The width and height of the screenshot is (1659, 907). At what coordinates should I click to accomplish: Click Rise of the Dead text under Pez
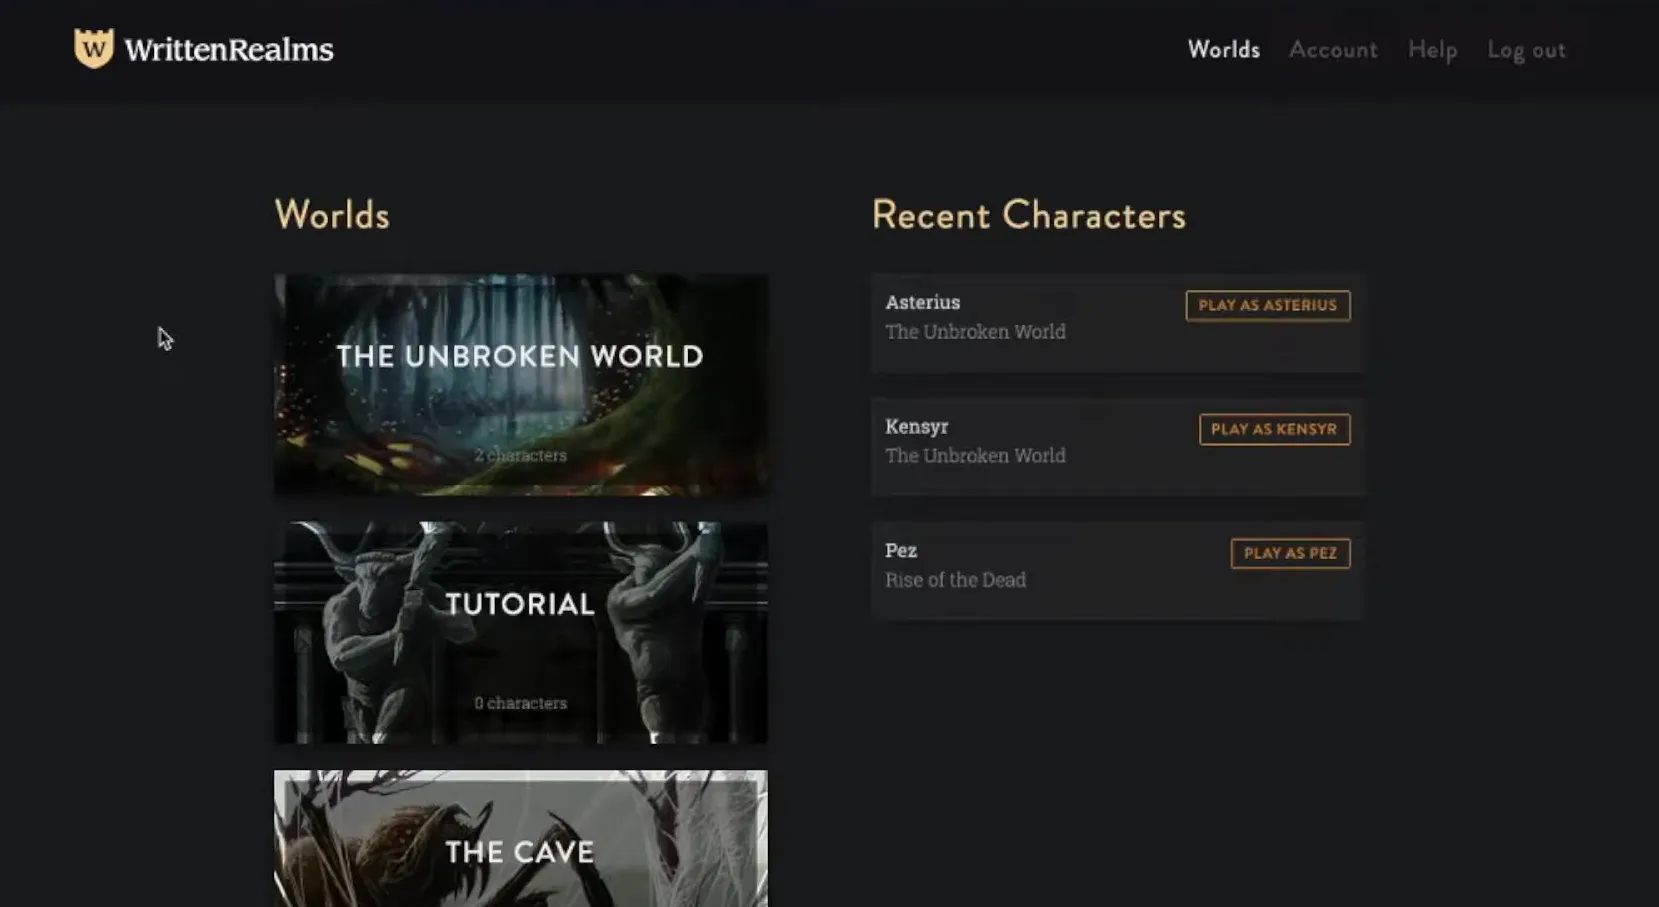click(x=955, y=579)
